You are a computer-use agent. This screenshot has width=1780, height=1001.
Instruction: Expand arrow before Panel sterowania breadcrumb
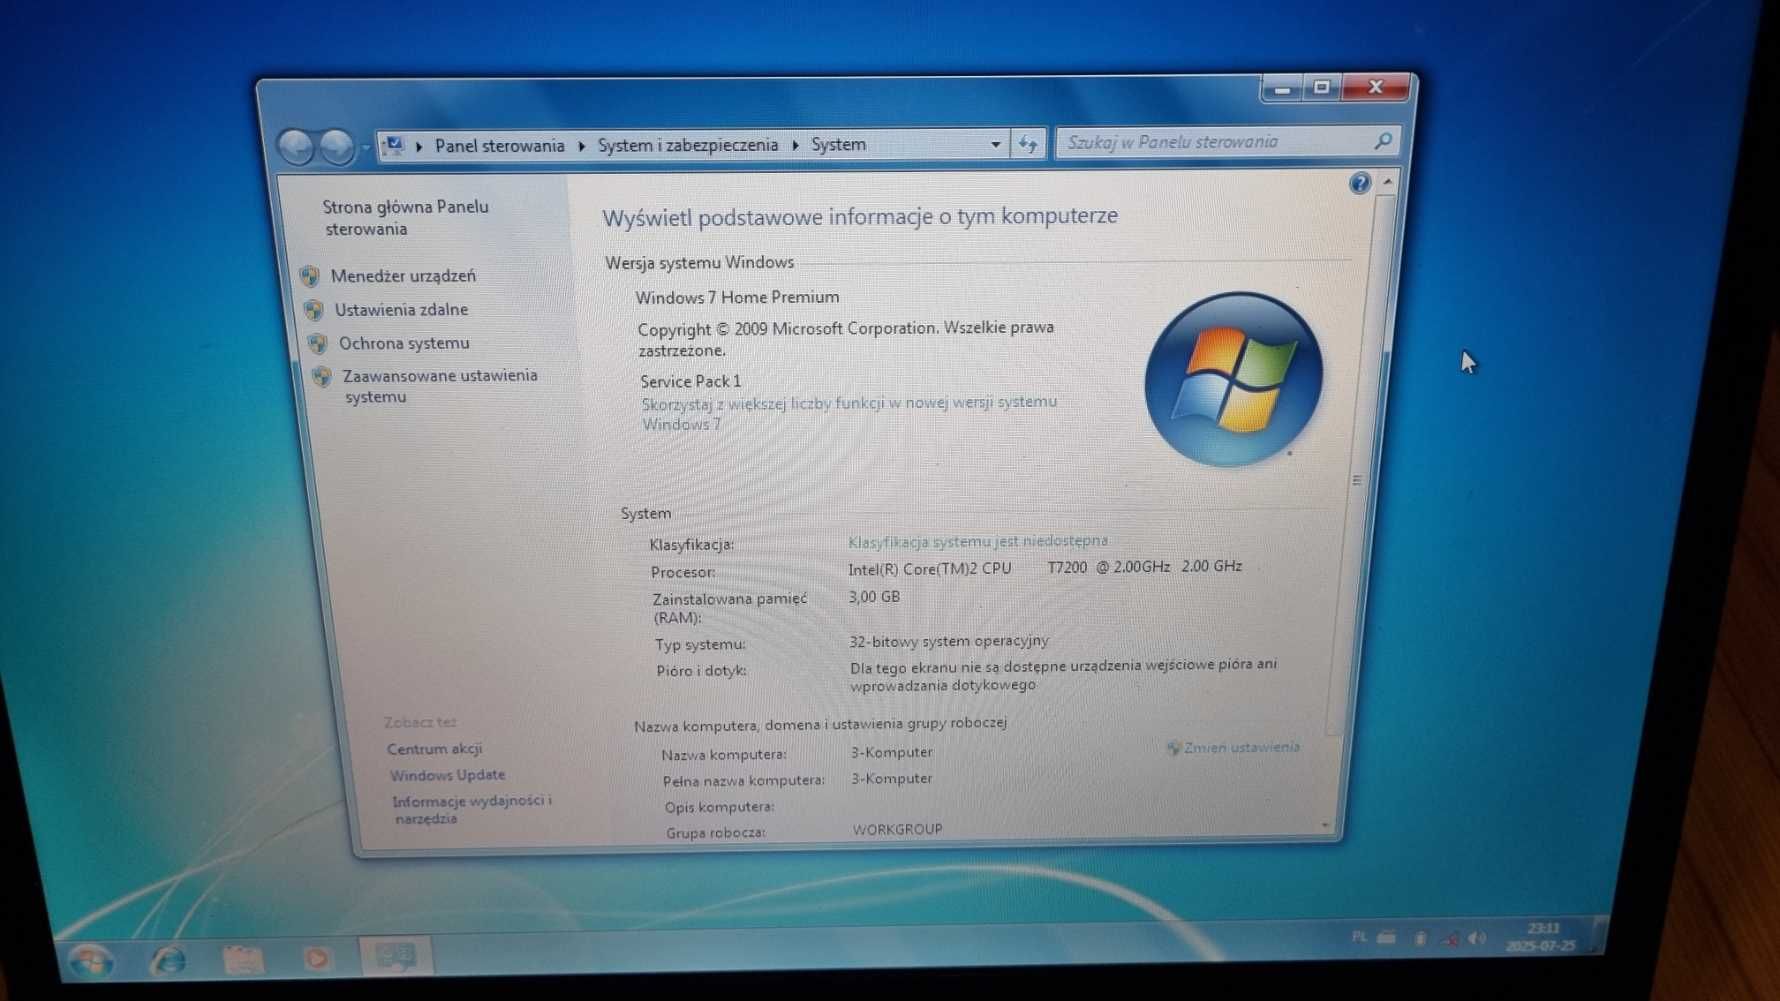(419, 146)
